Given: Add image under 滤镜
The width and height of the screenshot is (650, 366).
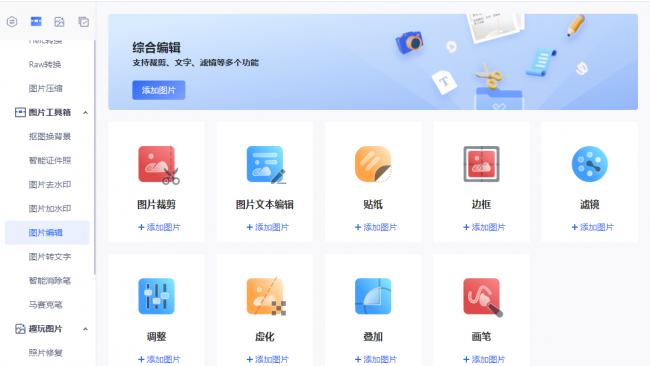Looking at the screenshot, I should coord(592,227).
